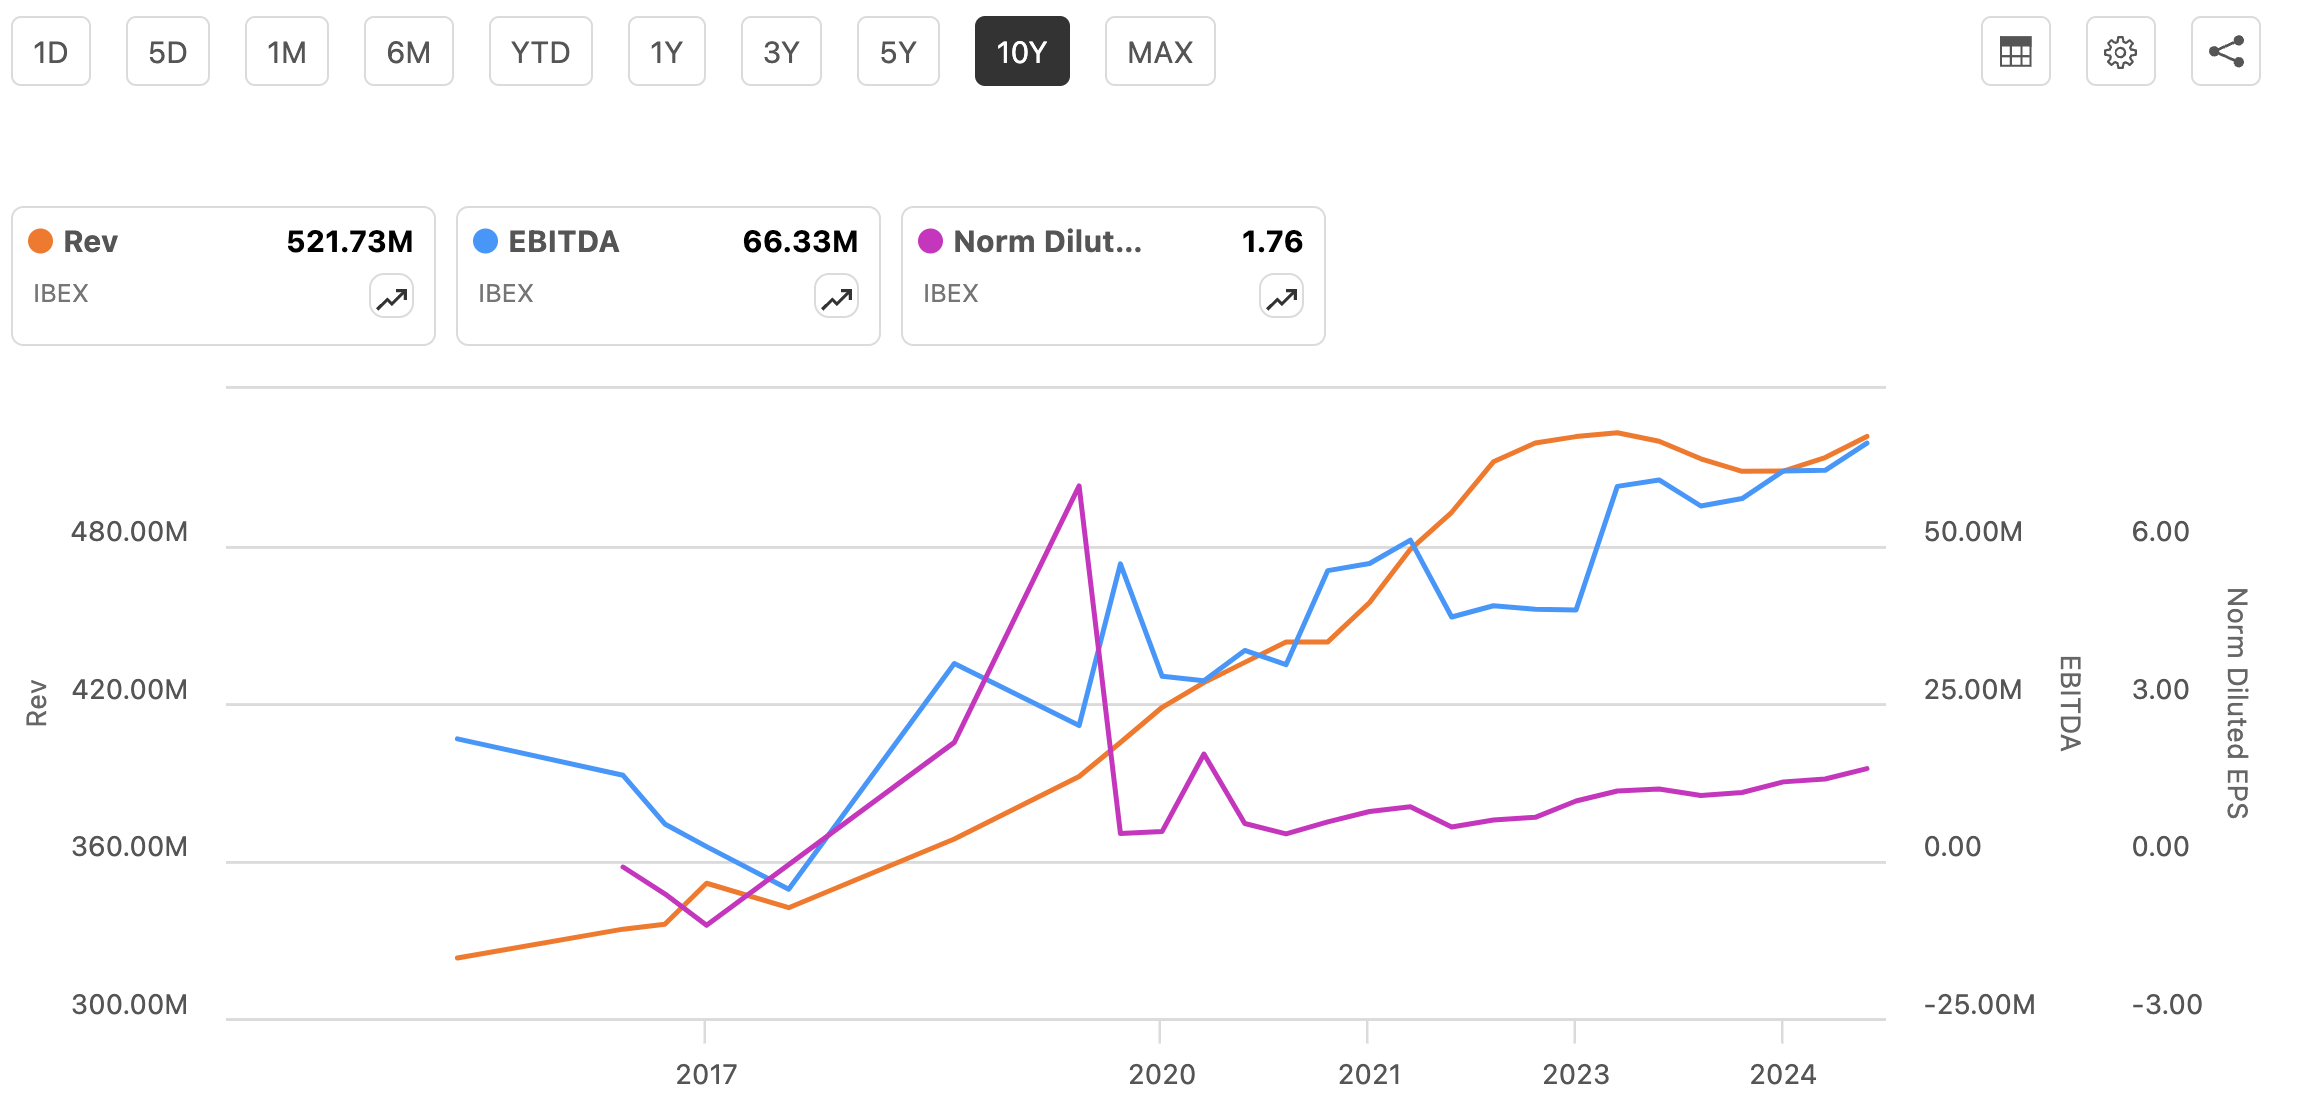2302x1120 pixels.
Task: Open the chart settings gear
Action: point(2121,51)
